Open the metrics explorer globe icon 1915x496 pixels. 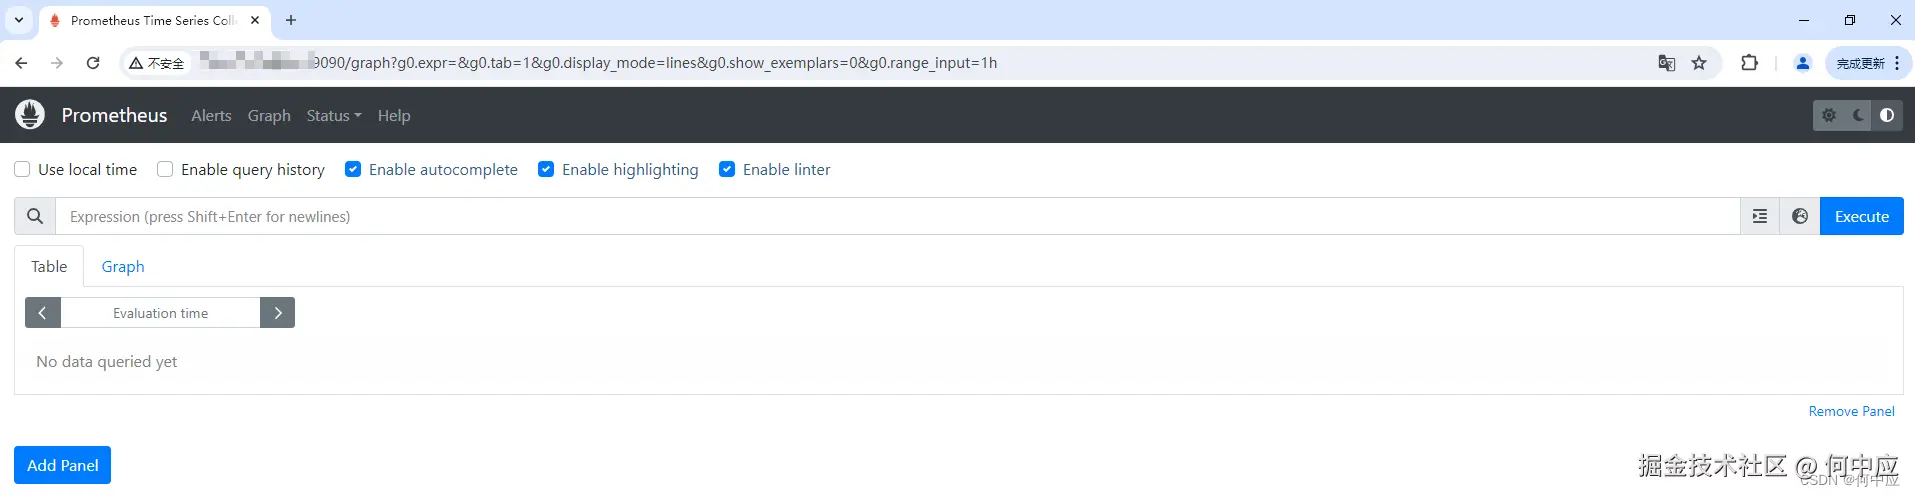[1800, 216]
